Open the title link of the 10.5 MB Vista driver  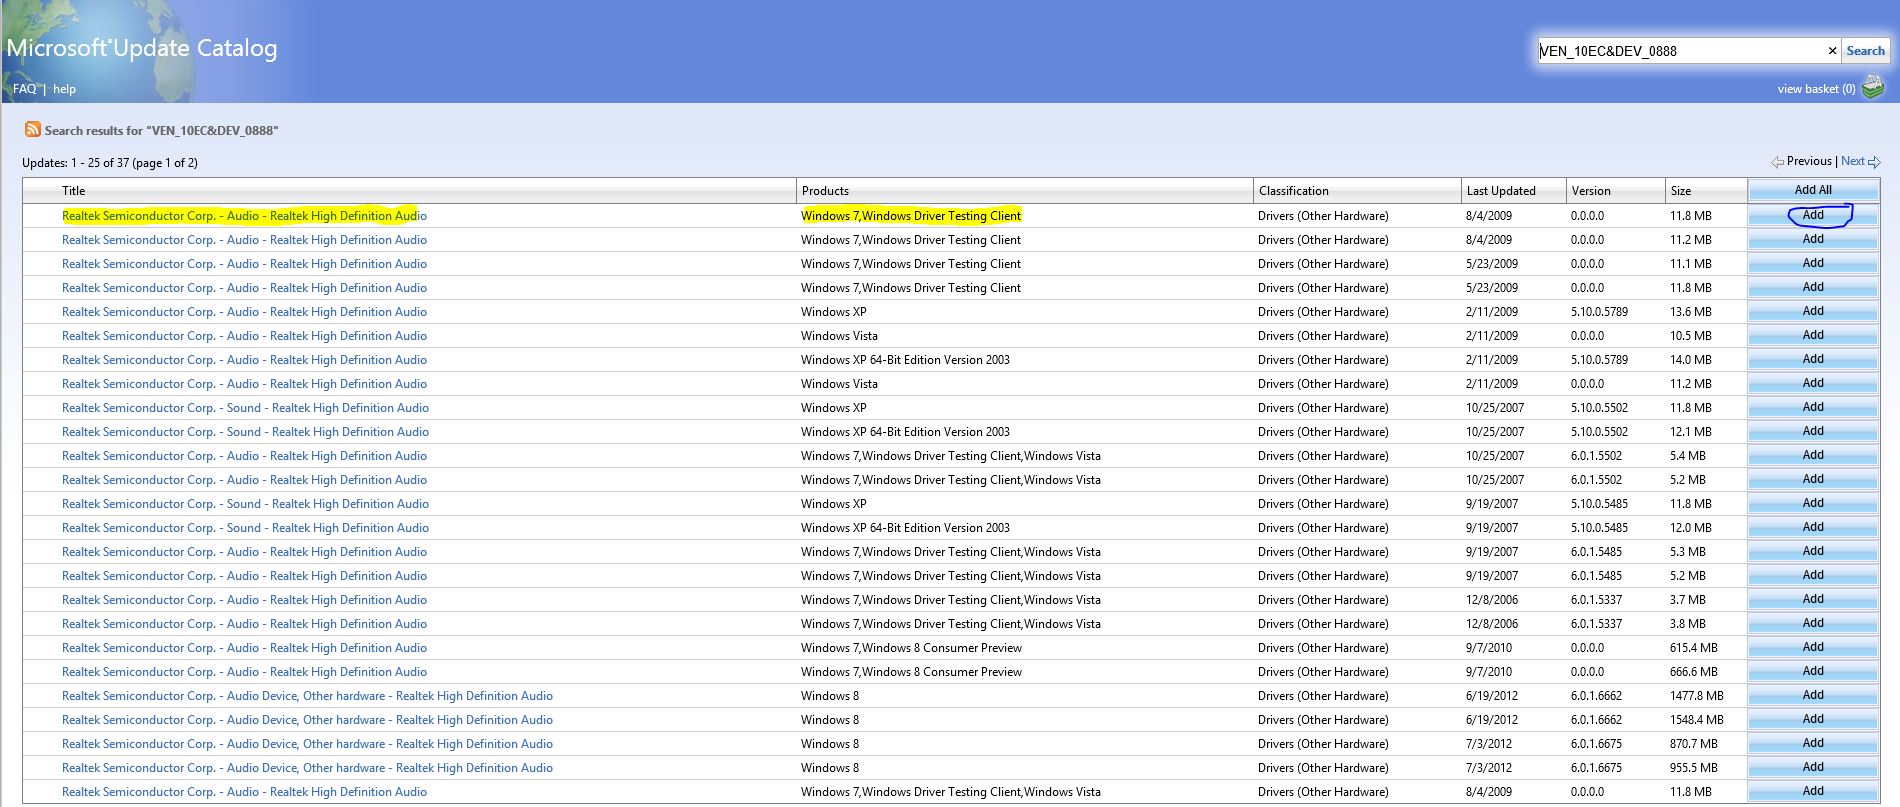coord(244,336)
